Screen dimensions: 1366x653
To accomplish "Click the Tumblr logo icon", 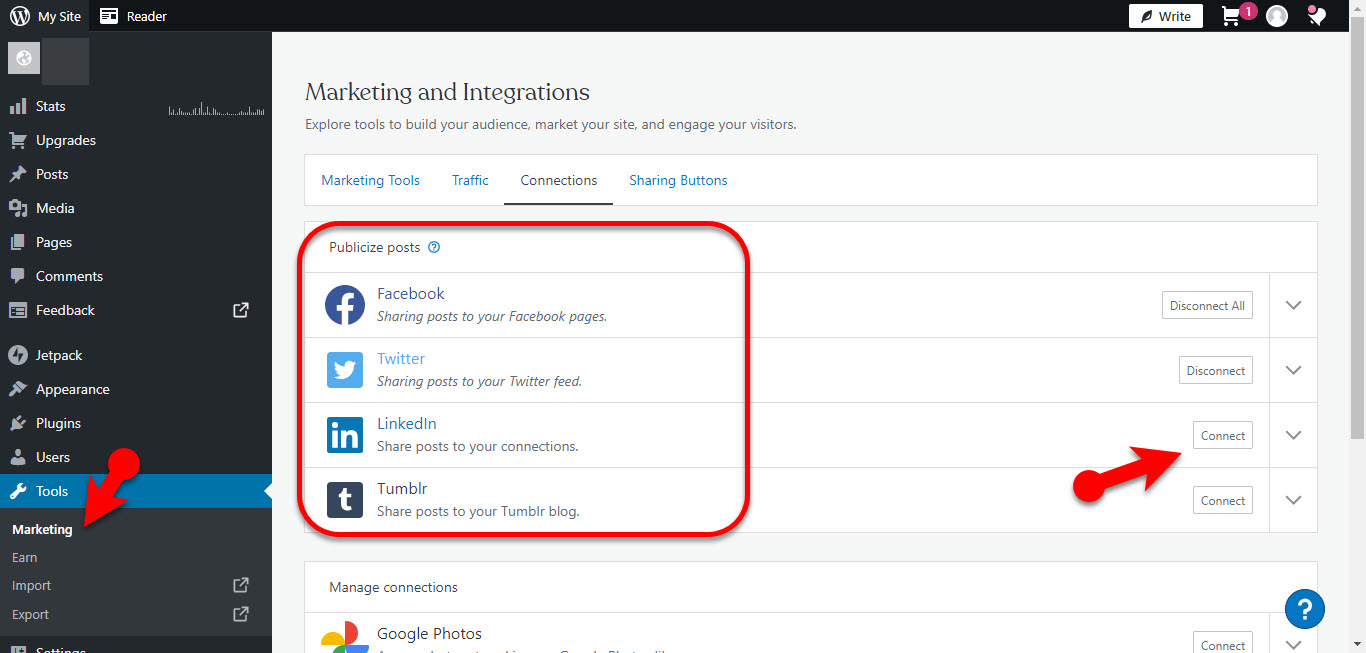I will point(345,500).
